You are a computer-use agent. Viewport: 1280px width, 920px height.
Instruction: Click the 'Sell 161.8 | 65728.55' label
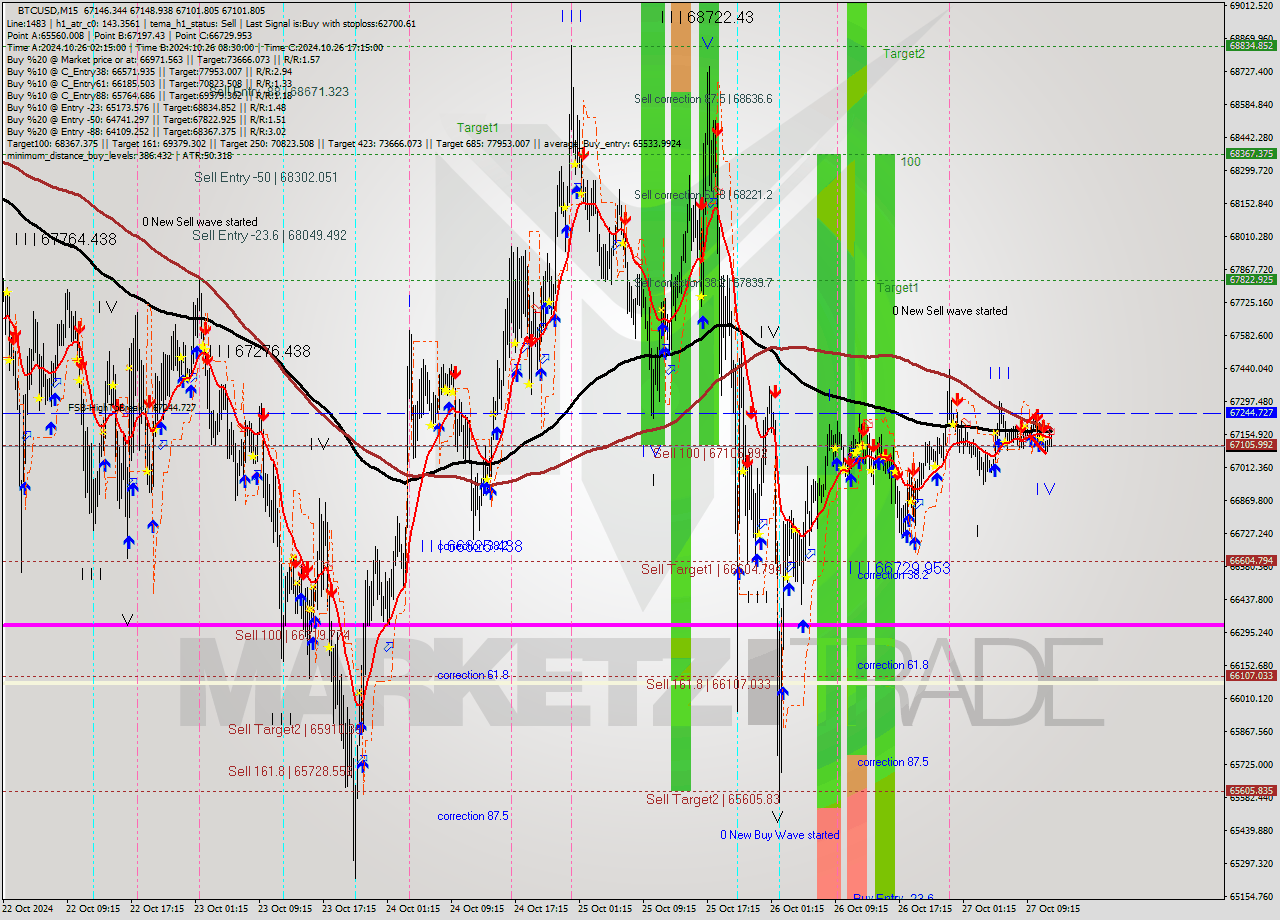point(291,771)
